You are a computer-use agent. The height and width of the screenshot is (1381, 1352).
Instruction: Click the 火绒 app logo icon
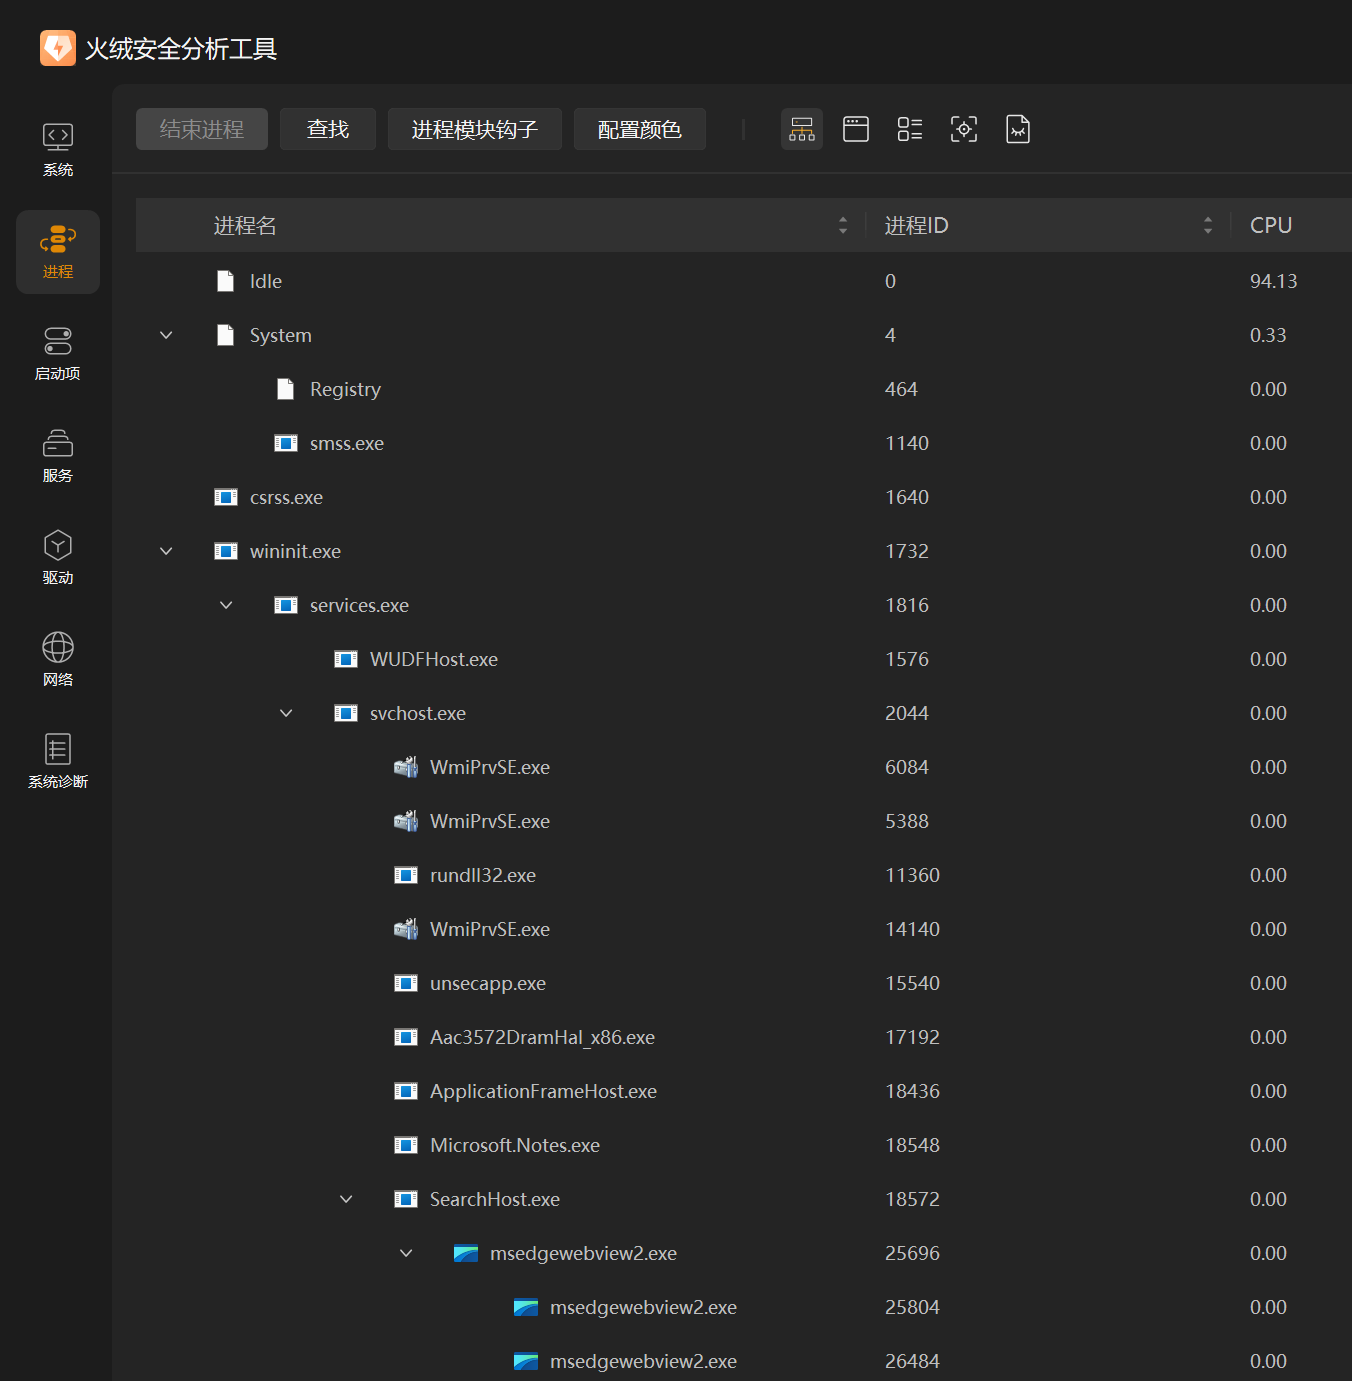click(x=58, y=48)
